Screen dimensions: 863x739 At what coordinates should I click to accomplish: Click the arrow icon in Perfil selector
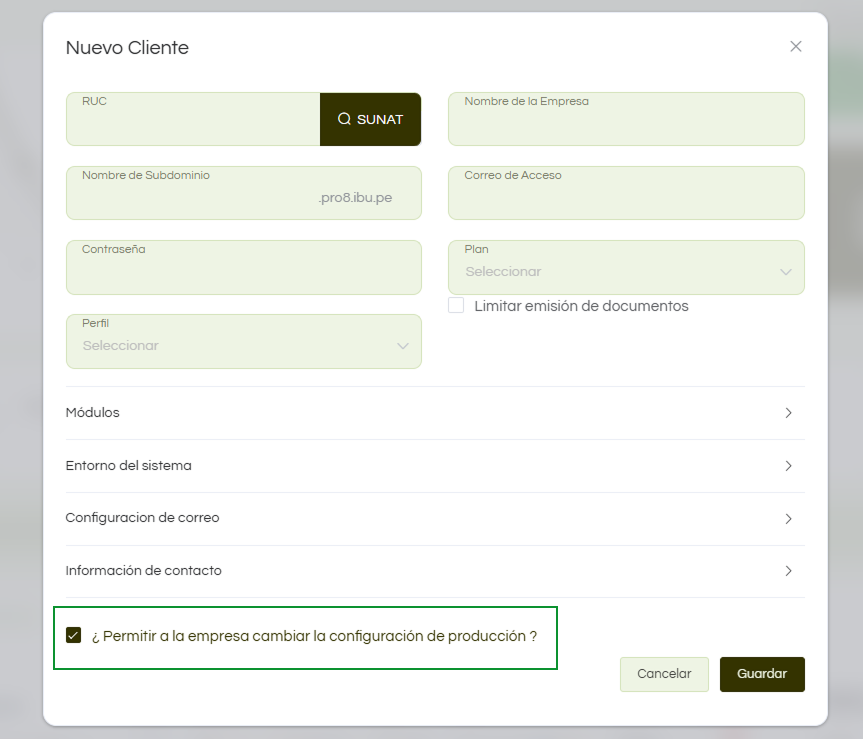pyautogui.click(x=403, y=346)
